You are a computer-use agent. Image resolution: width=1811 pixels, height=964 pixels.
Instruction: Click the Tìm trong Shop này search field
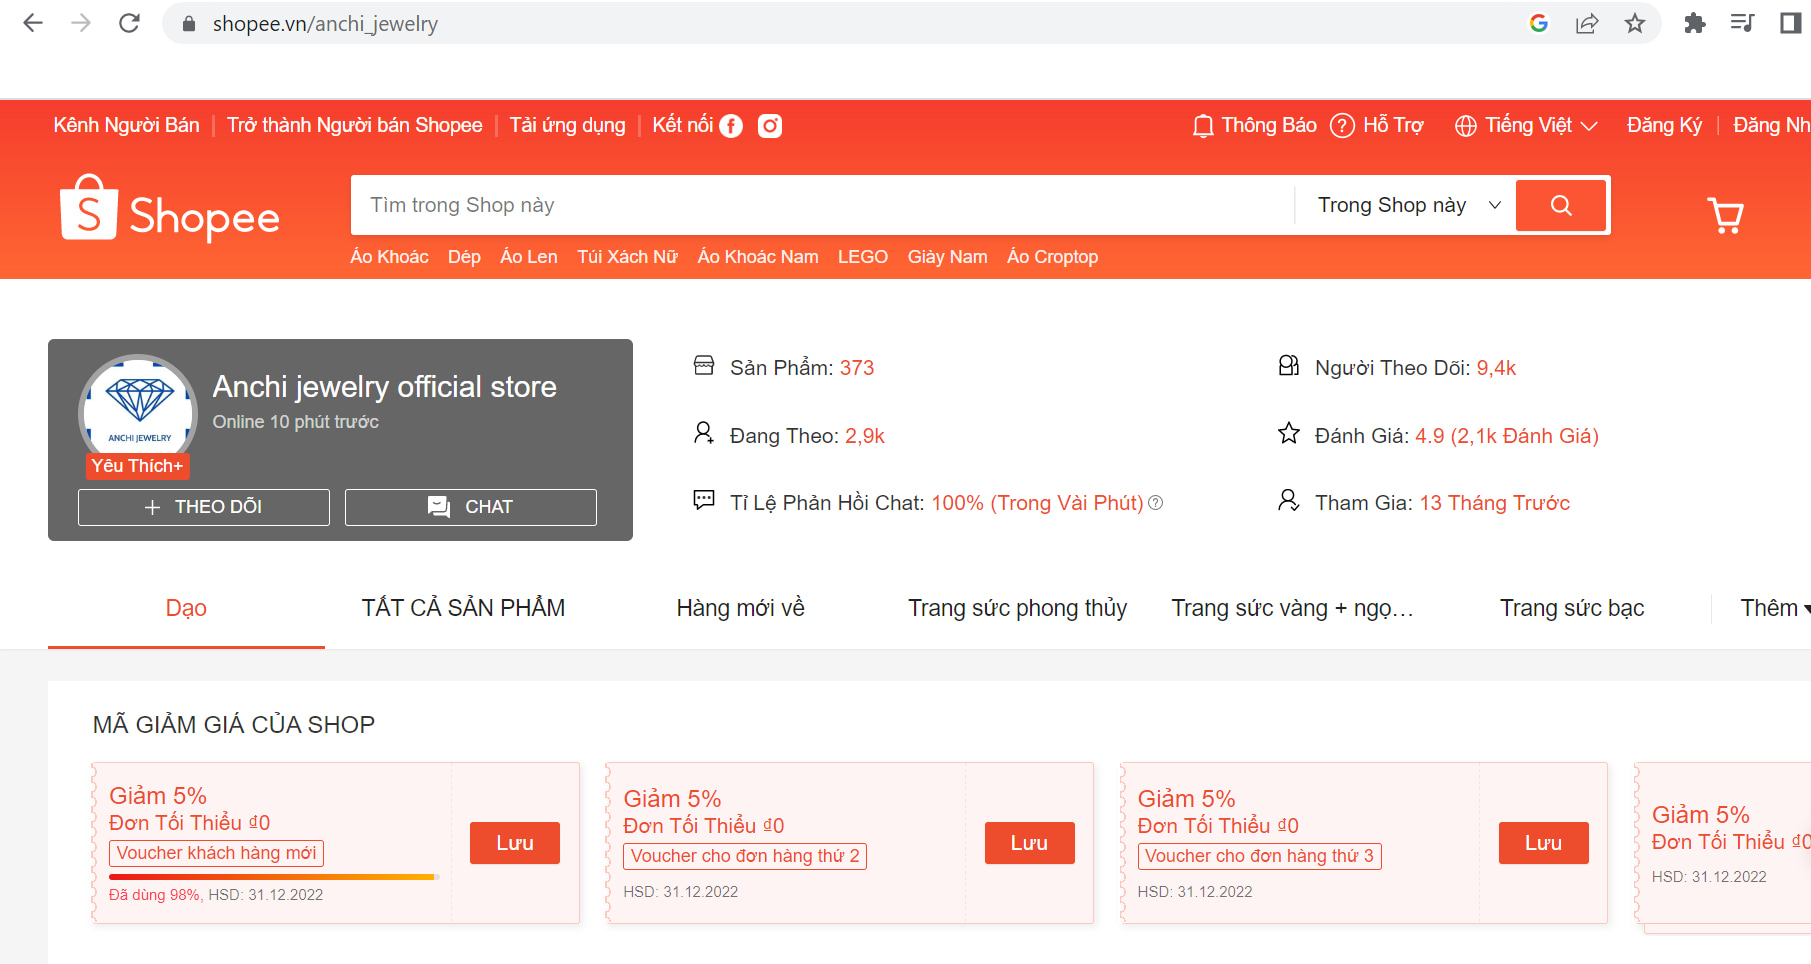pyautogui.click(x=820, y=206)
